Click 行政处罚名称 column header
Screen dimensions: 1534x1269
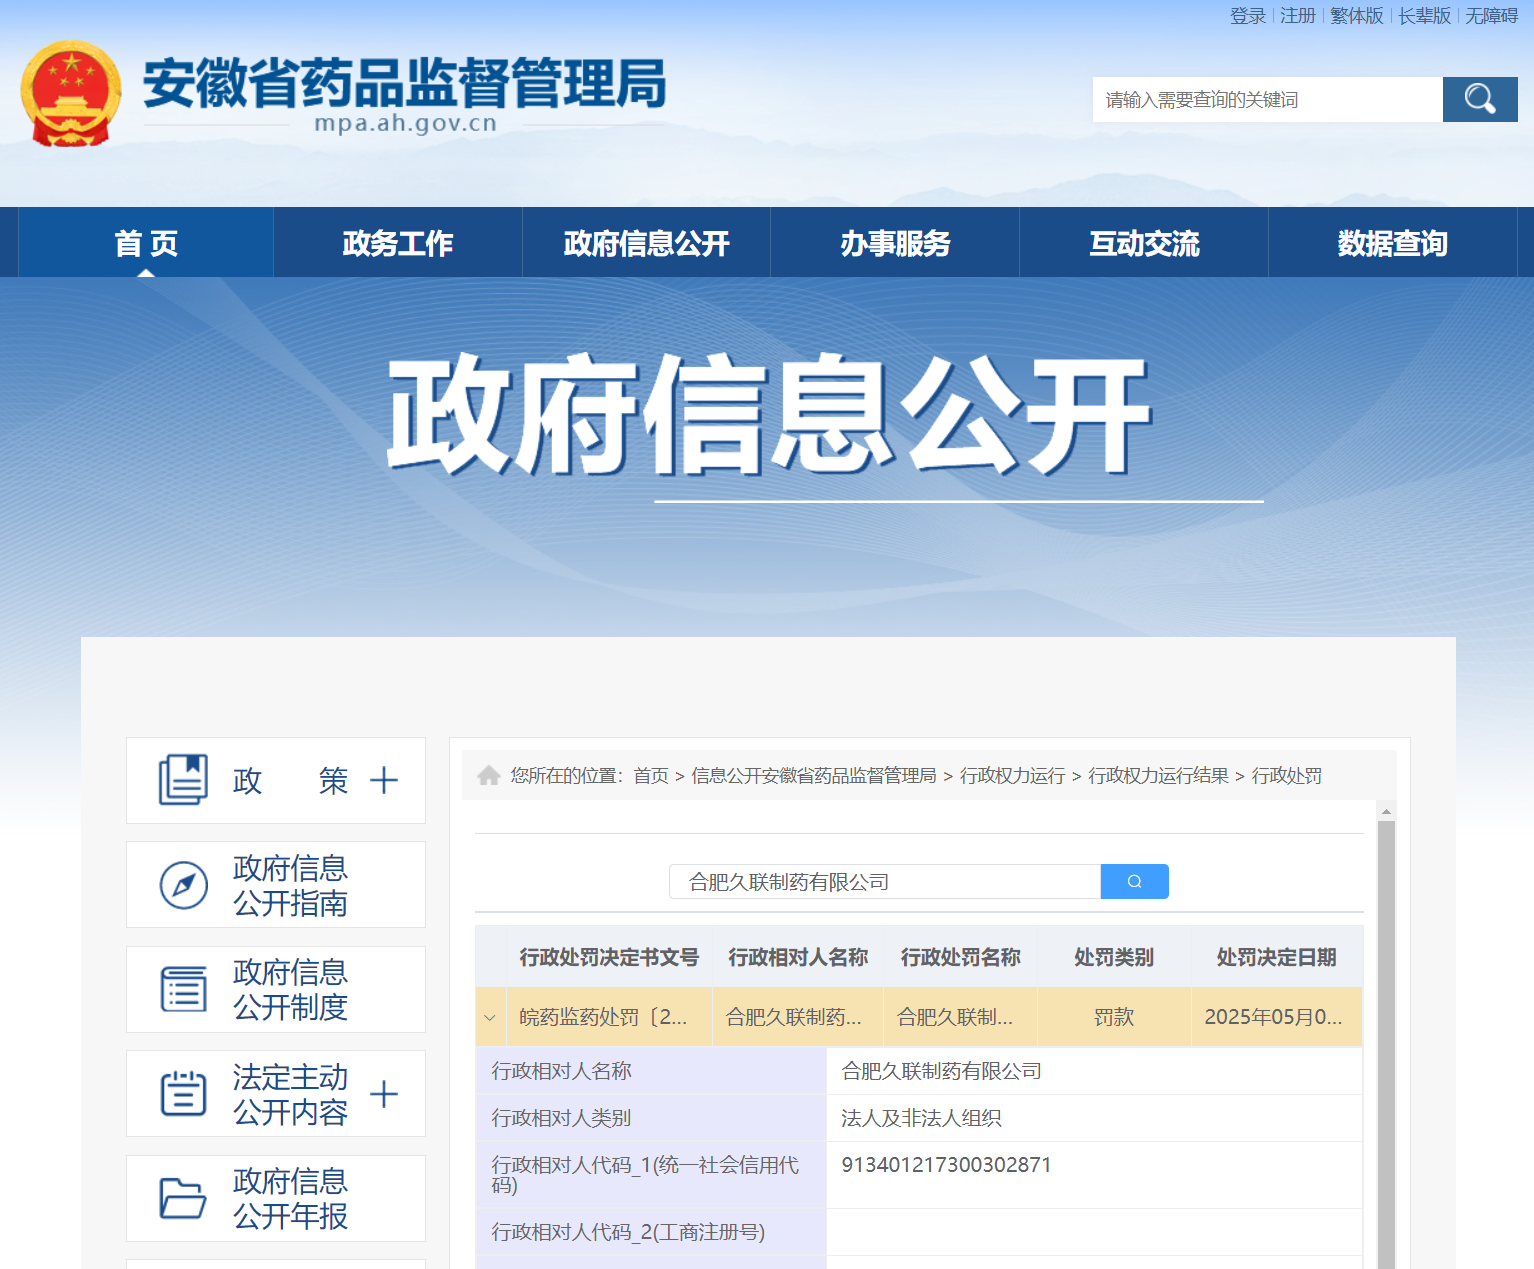click(961, 957)
